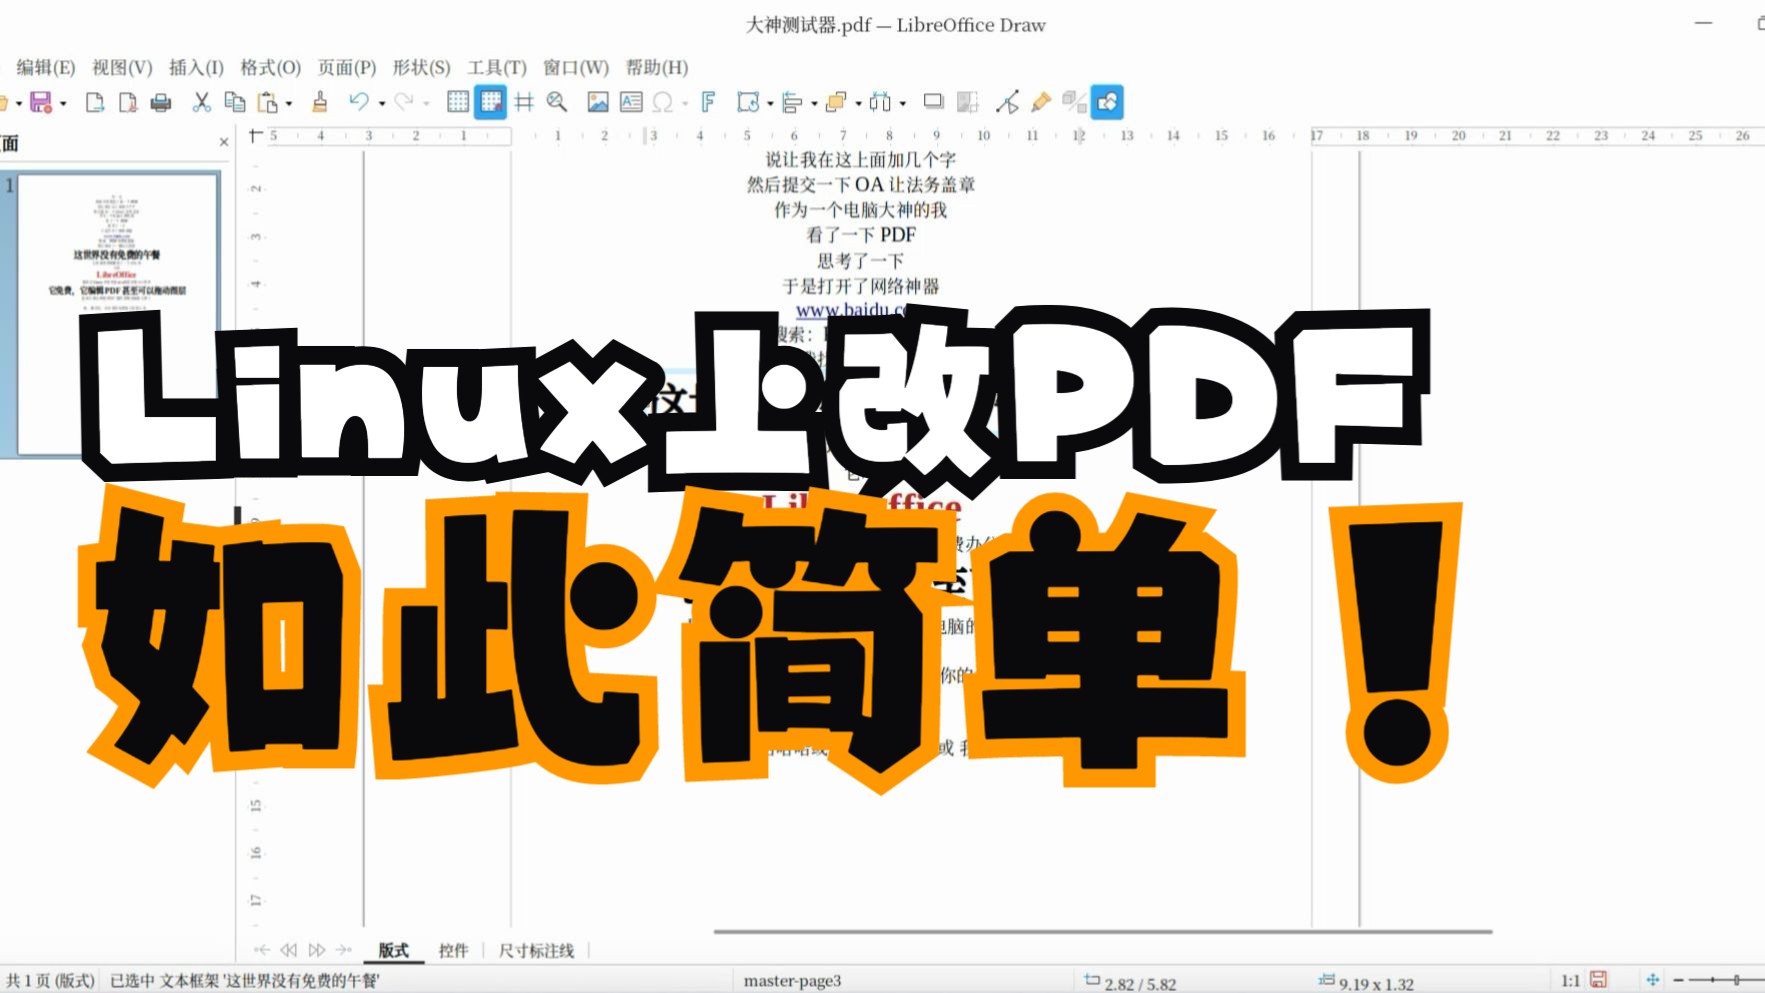Click the www.baidu link in document
Viewport: 1765px width, 993px height.
tap(851, 310)
